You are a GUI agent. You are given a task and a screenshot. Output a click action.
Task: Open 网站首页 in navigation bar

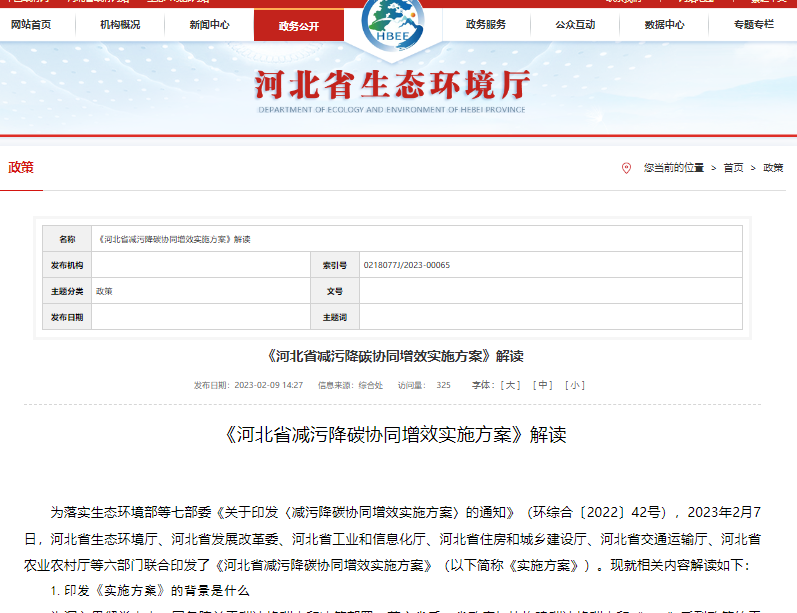click(31, 24)
